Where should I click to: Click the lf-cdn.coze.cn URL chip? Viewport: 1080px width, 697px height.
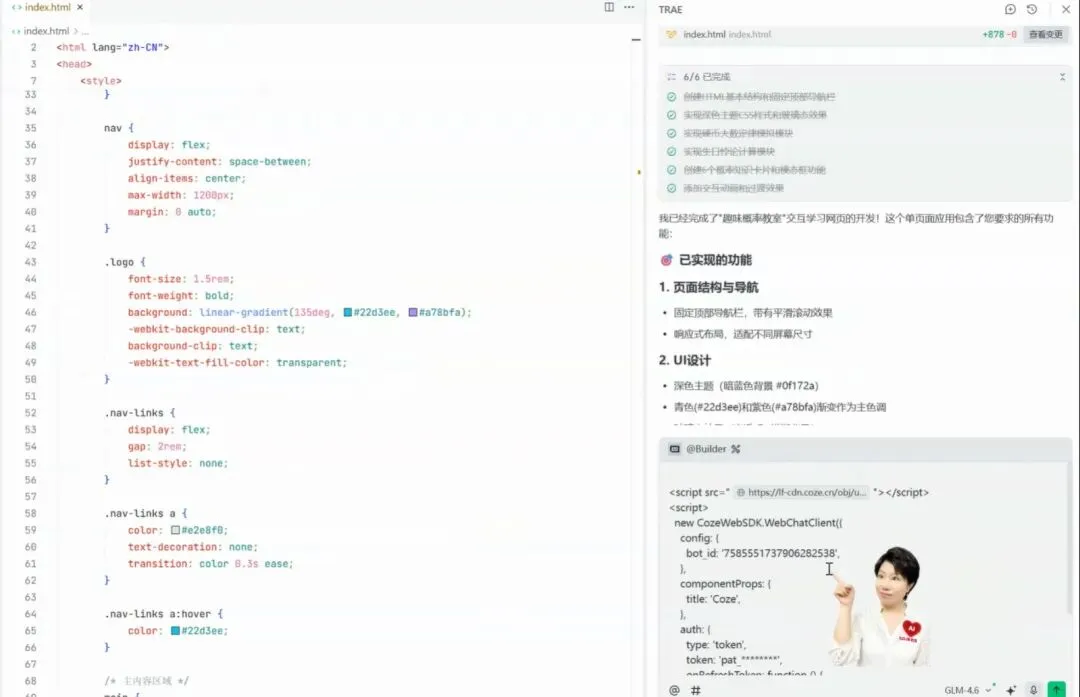point(801,492)
